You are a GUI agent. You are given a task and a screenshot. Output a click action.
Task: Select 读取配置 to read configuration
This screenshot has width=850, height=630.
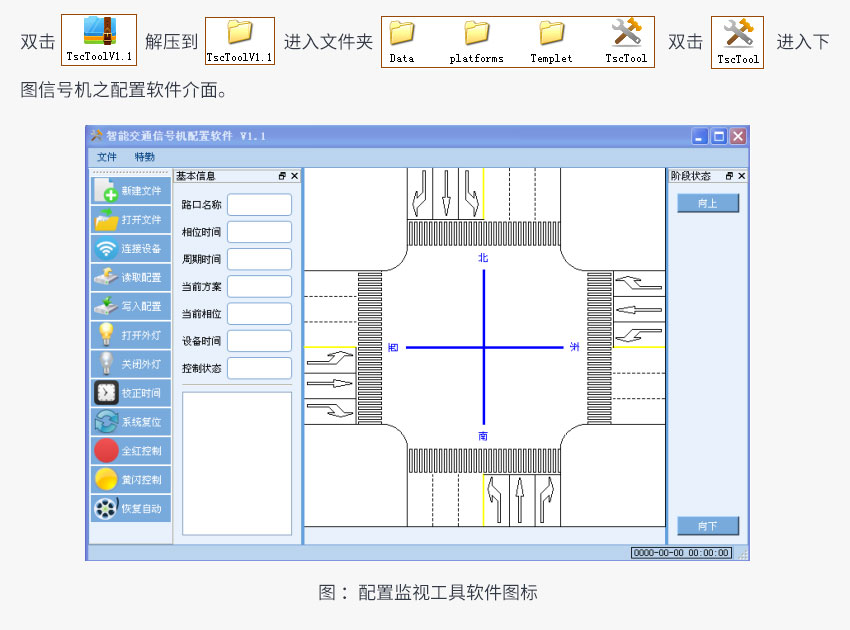(131, 278)
